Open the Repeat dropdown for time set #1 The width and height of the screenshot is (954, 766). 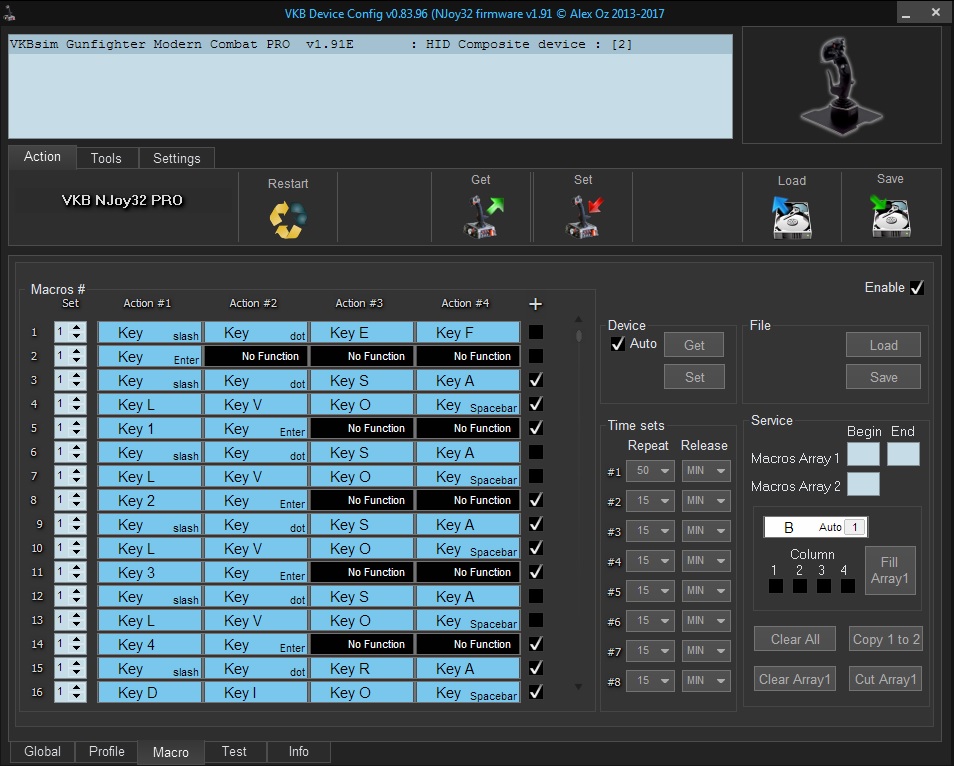(x=652, y=471)
